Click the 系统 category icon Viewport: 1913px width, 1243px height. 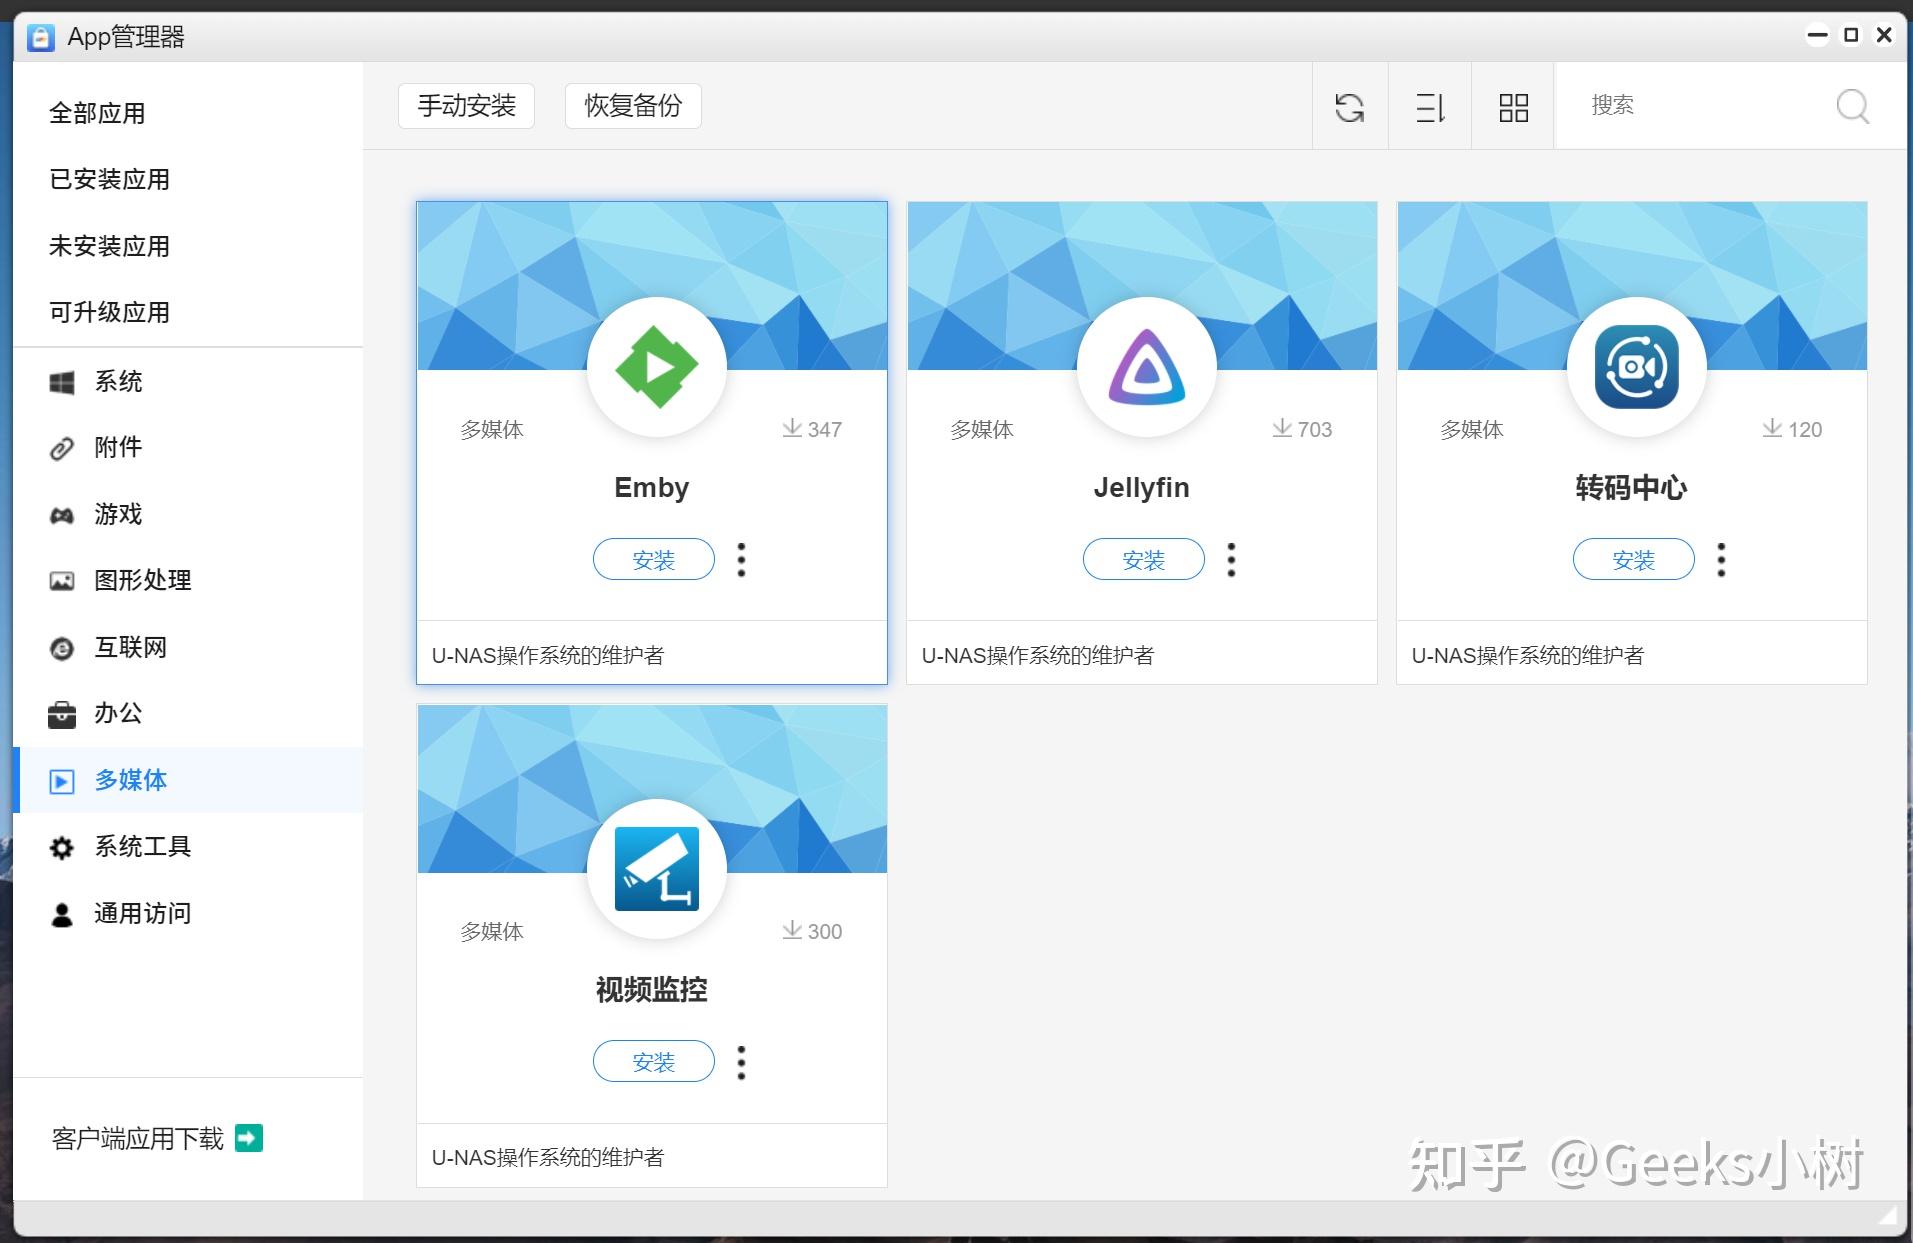point(62,382)
